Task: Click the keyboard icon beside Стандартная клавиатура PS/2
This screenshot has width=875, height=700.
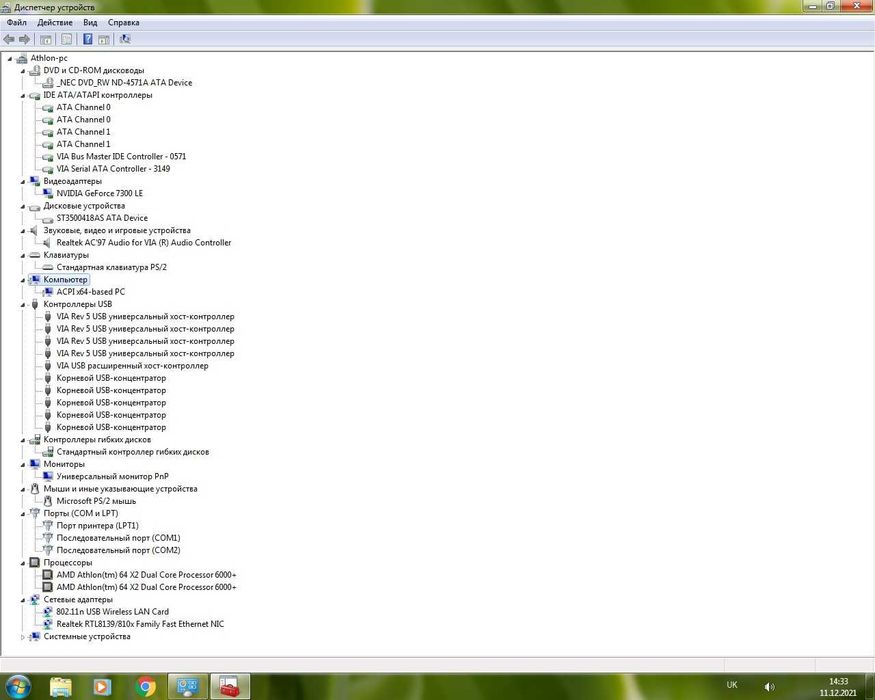Action: pyautogui.click(x=48, y=267)
